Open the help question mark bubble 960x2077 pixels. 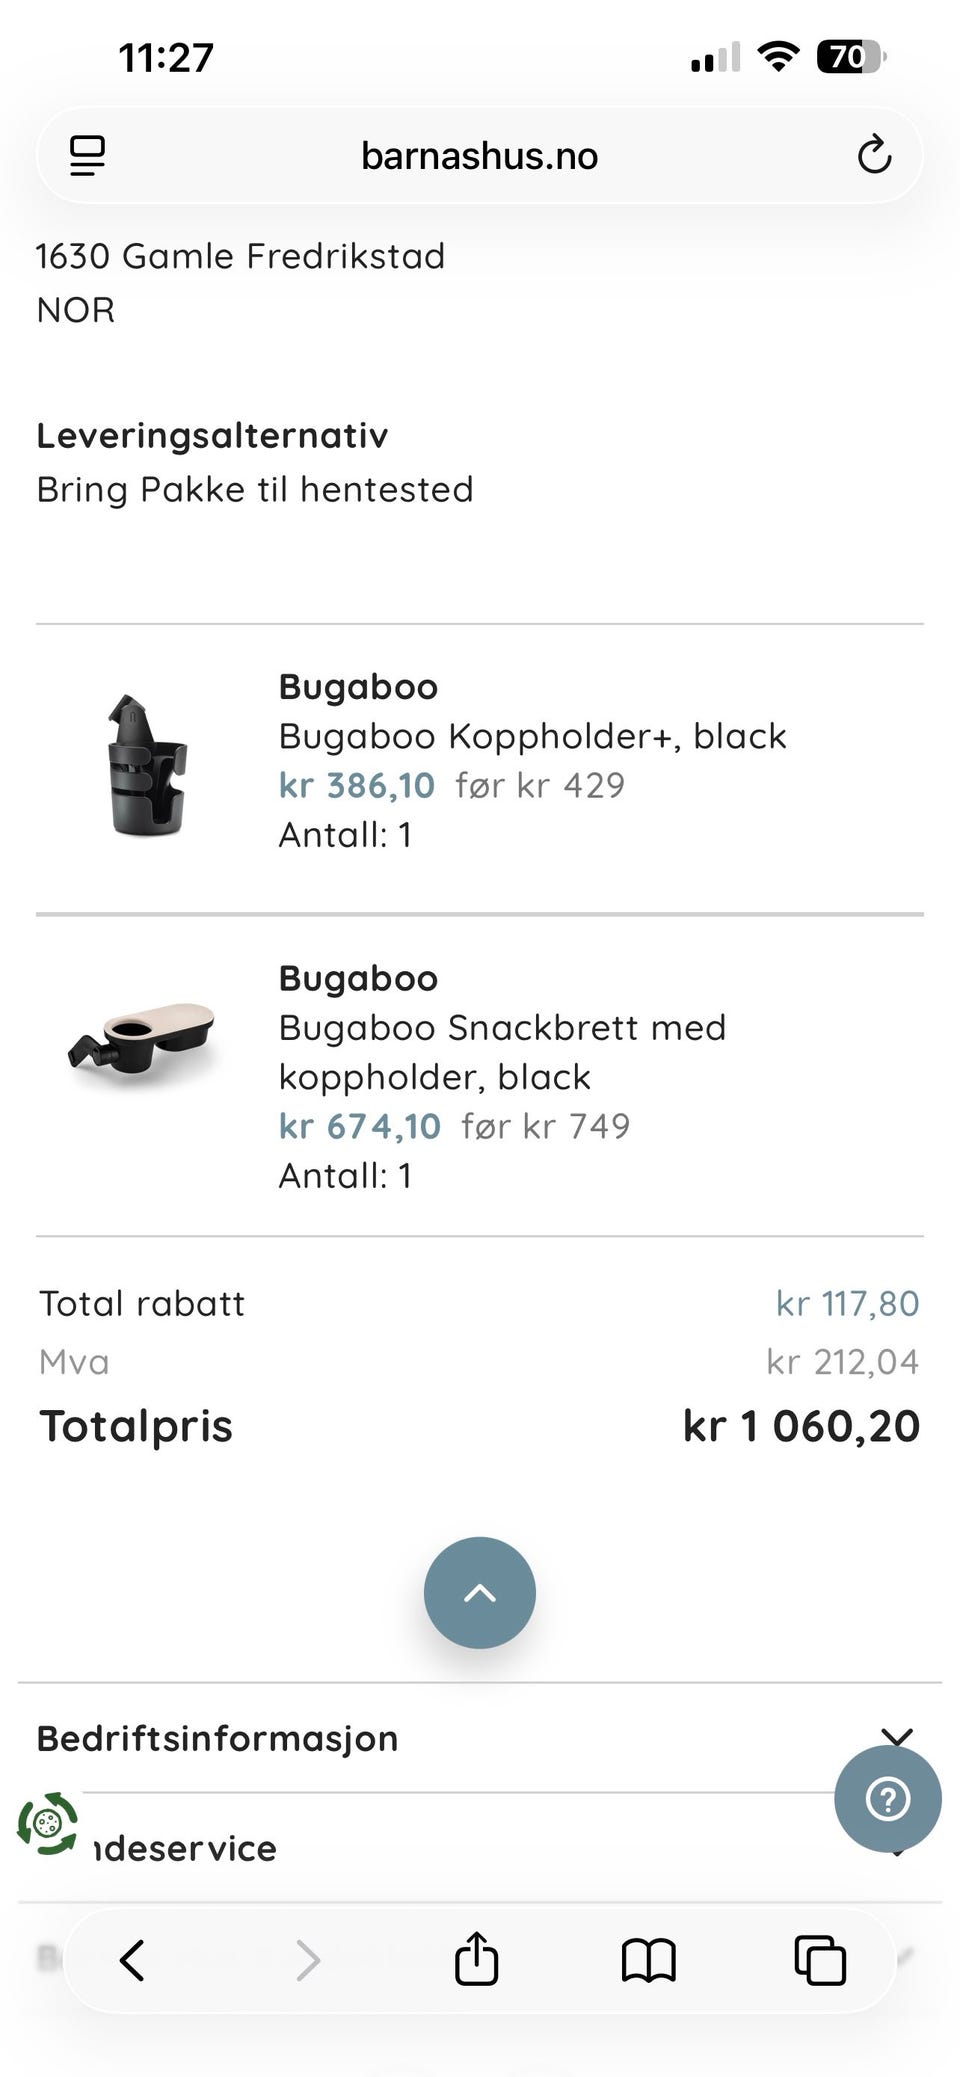(x=887, y=1798)
